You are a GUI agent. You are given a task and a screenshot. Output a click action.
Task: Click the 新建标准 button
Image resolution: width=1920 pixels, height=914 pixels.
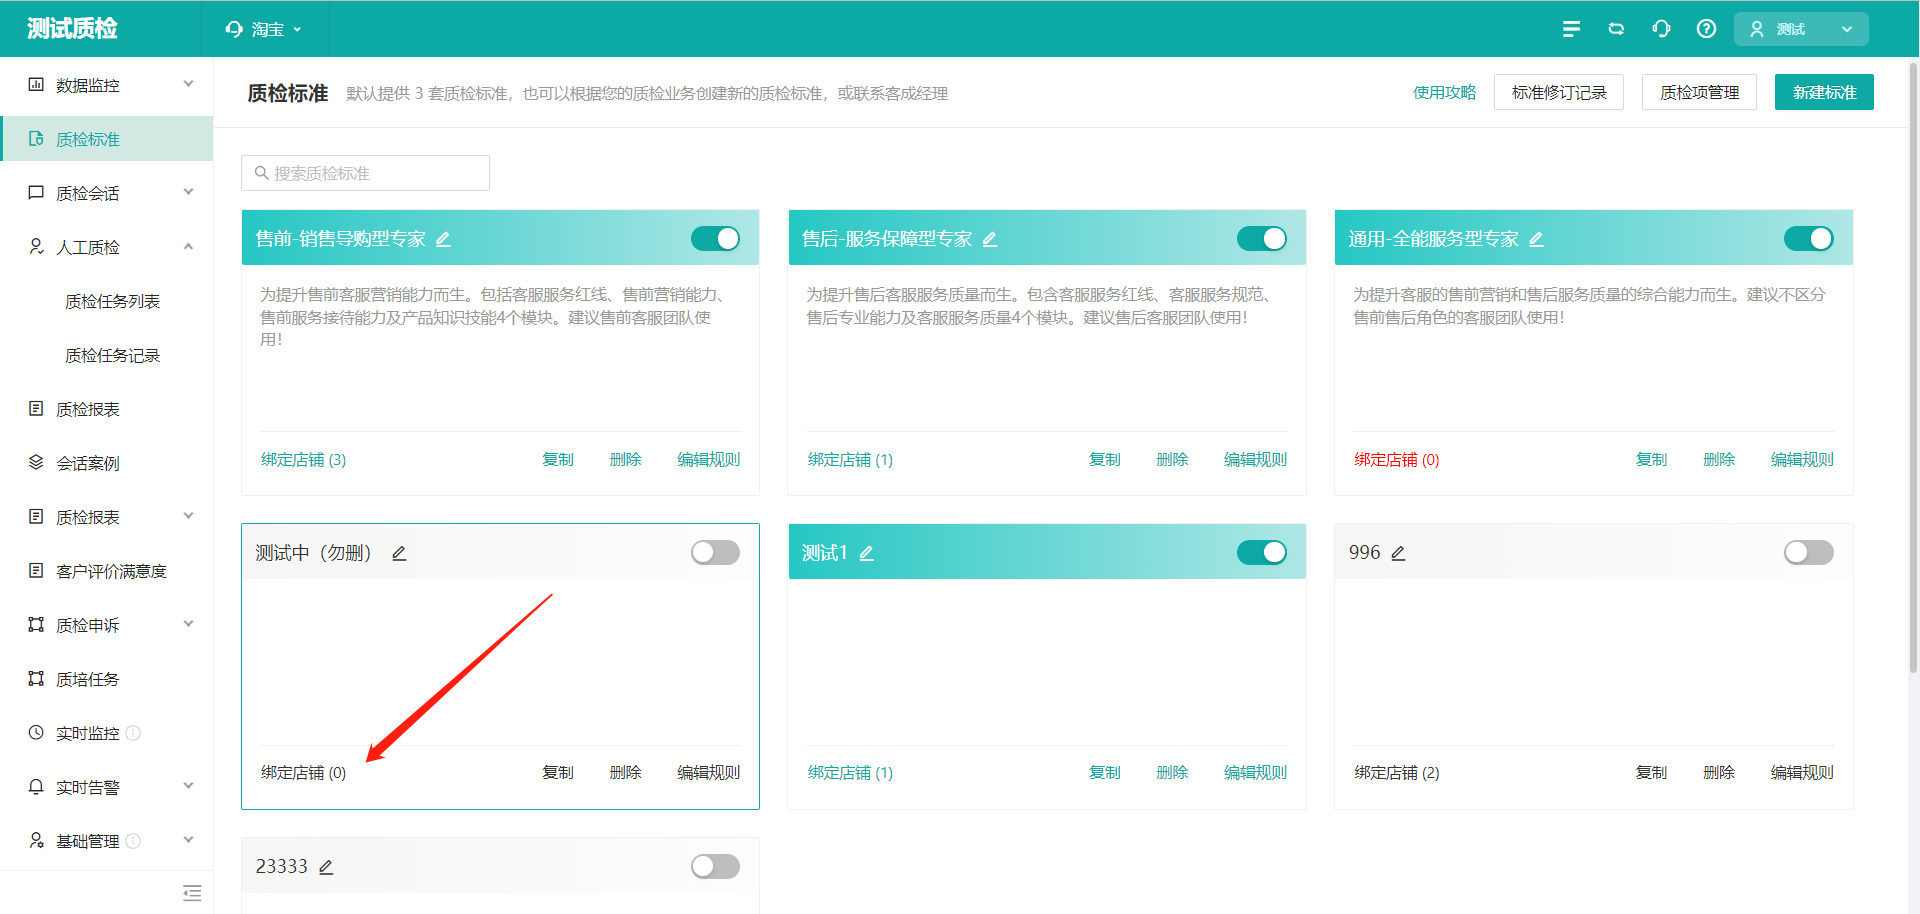[x=1824, y=92]
